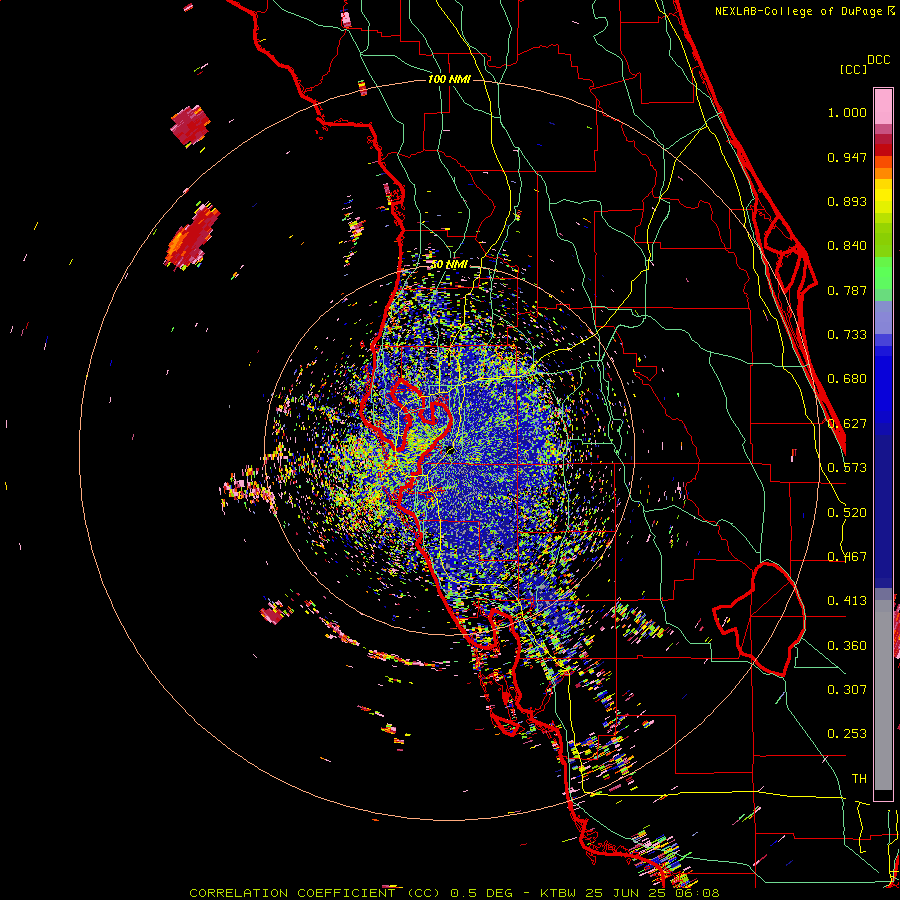Click the Correlation Coefficient KTBW product title
The width and height of the screenshot is (900, 900).
tap(454, 893)
